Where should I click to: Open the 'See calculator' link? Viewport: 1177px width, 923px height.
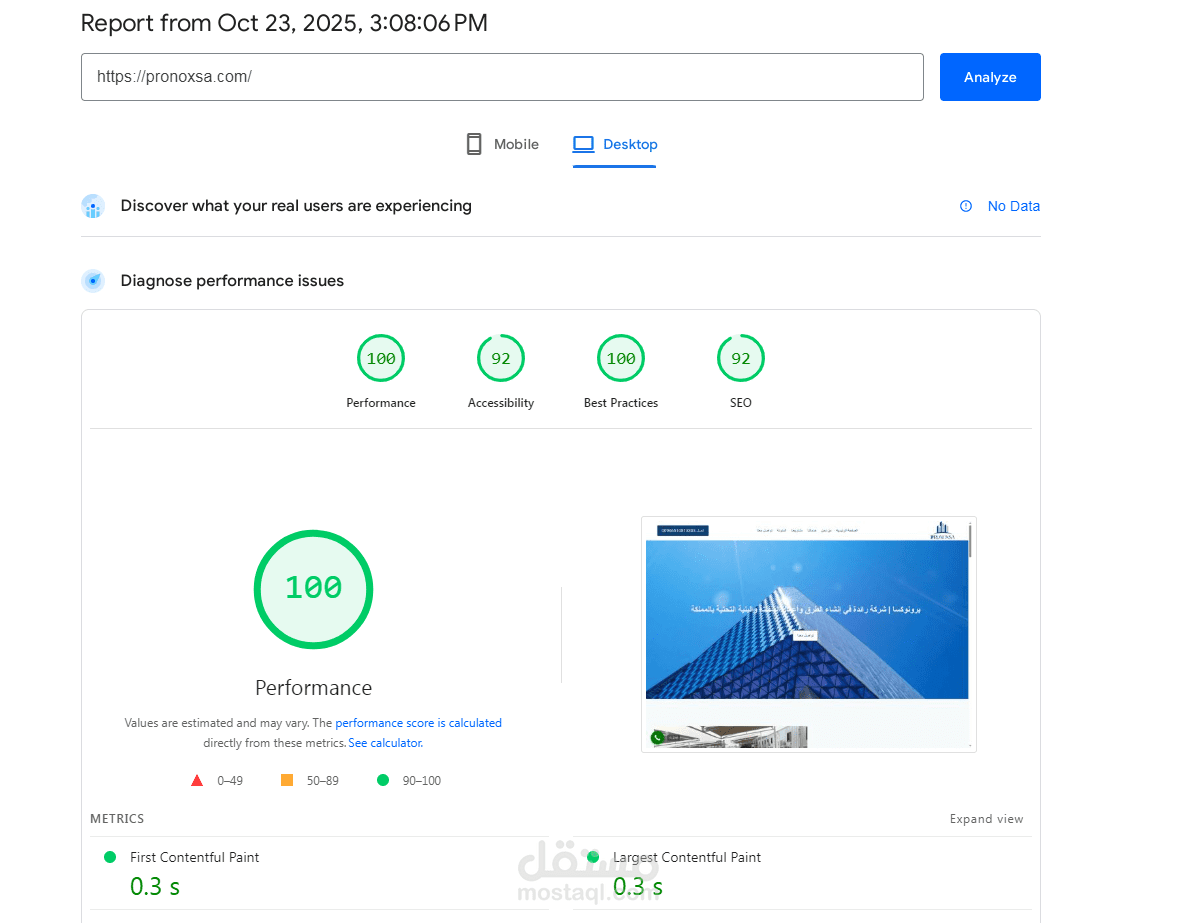[x=385, y=743]
